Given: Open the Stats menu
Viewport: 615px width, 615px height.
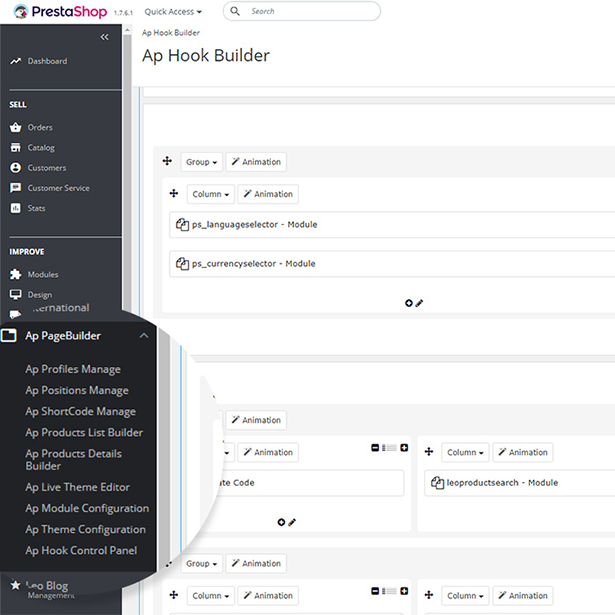Looking at the screenshot, I should (36, 208).
